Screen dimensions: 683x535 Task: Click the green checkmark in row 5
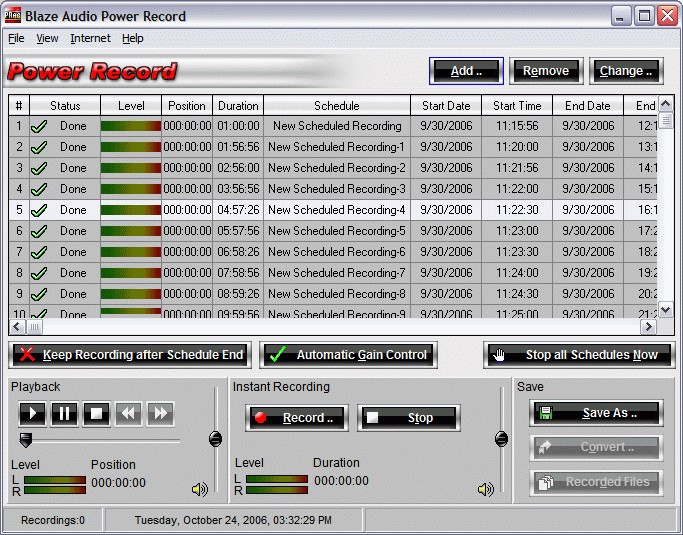coord(39,210)
